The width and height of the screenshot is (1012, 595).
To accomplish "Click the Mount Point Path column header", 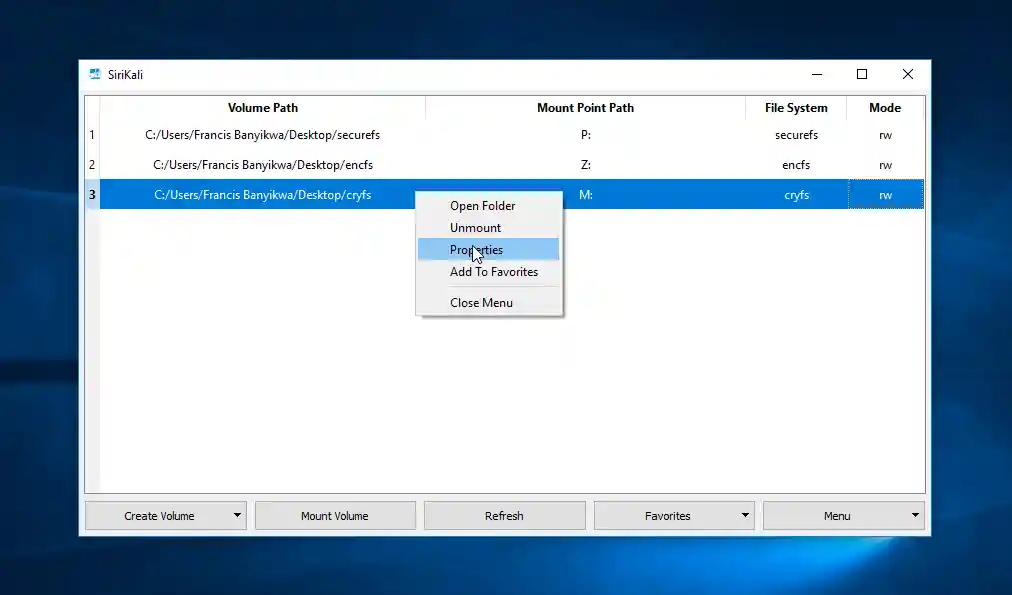I will [585, 108].
